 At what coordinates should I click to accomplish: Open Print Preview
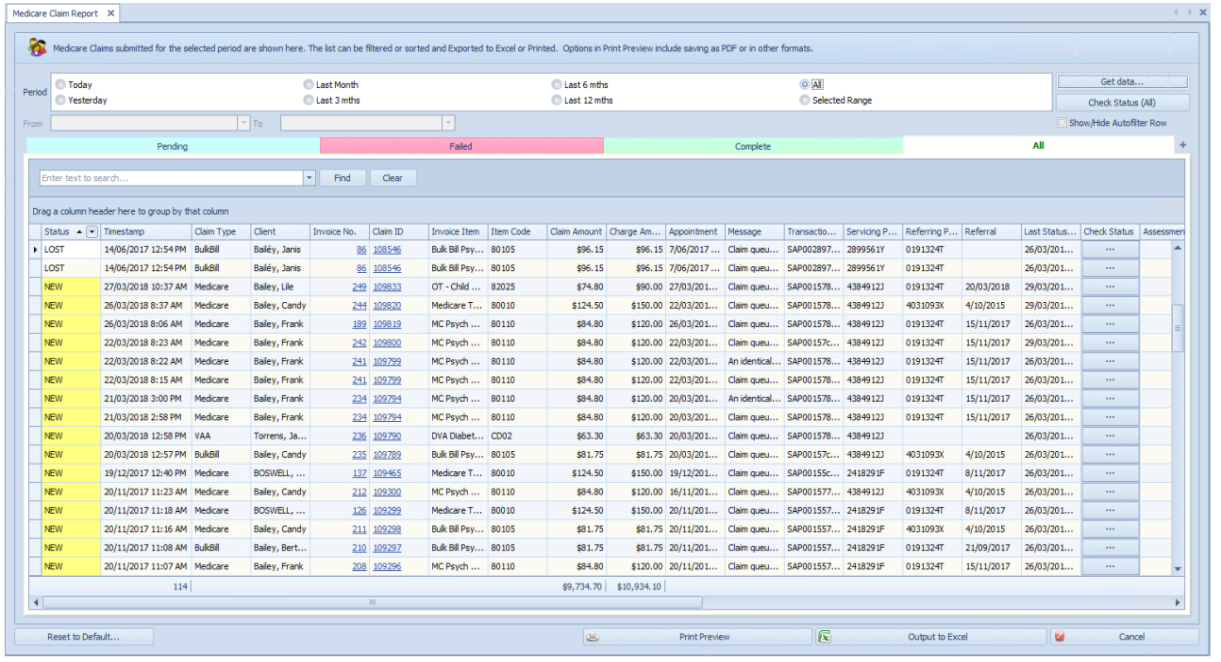(697, 637)
